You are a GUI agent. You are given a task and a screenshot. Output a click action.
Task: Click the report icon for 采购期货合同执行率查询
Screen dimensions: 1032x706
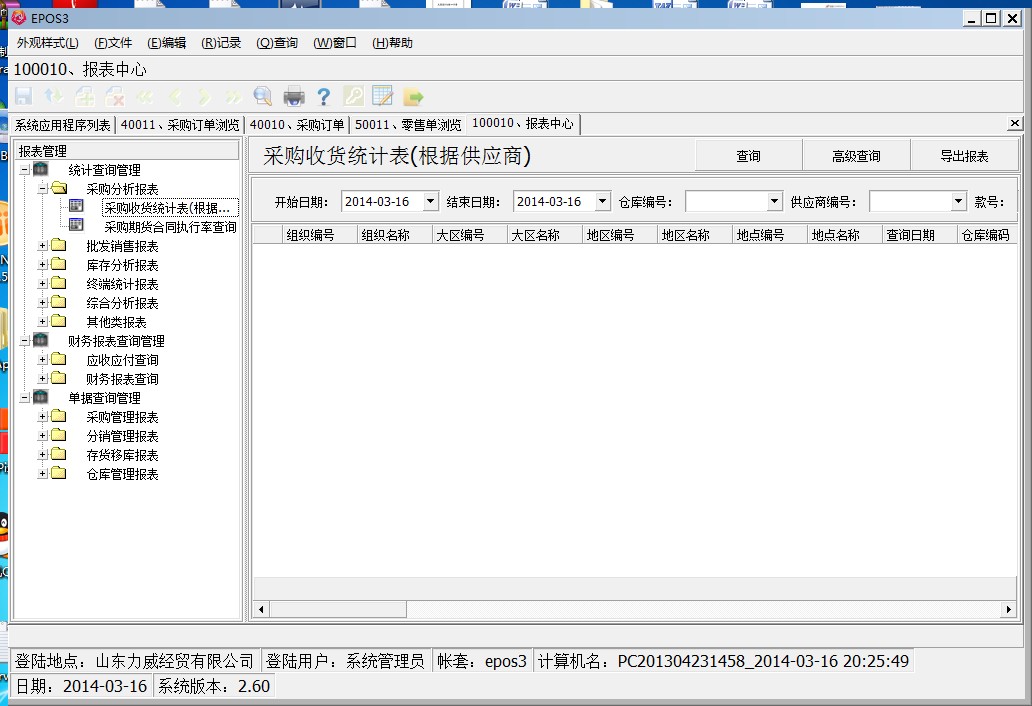coord(76,226)
